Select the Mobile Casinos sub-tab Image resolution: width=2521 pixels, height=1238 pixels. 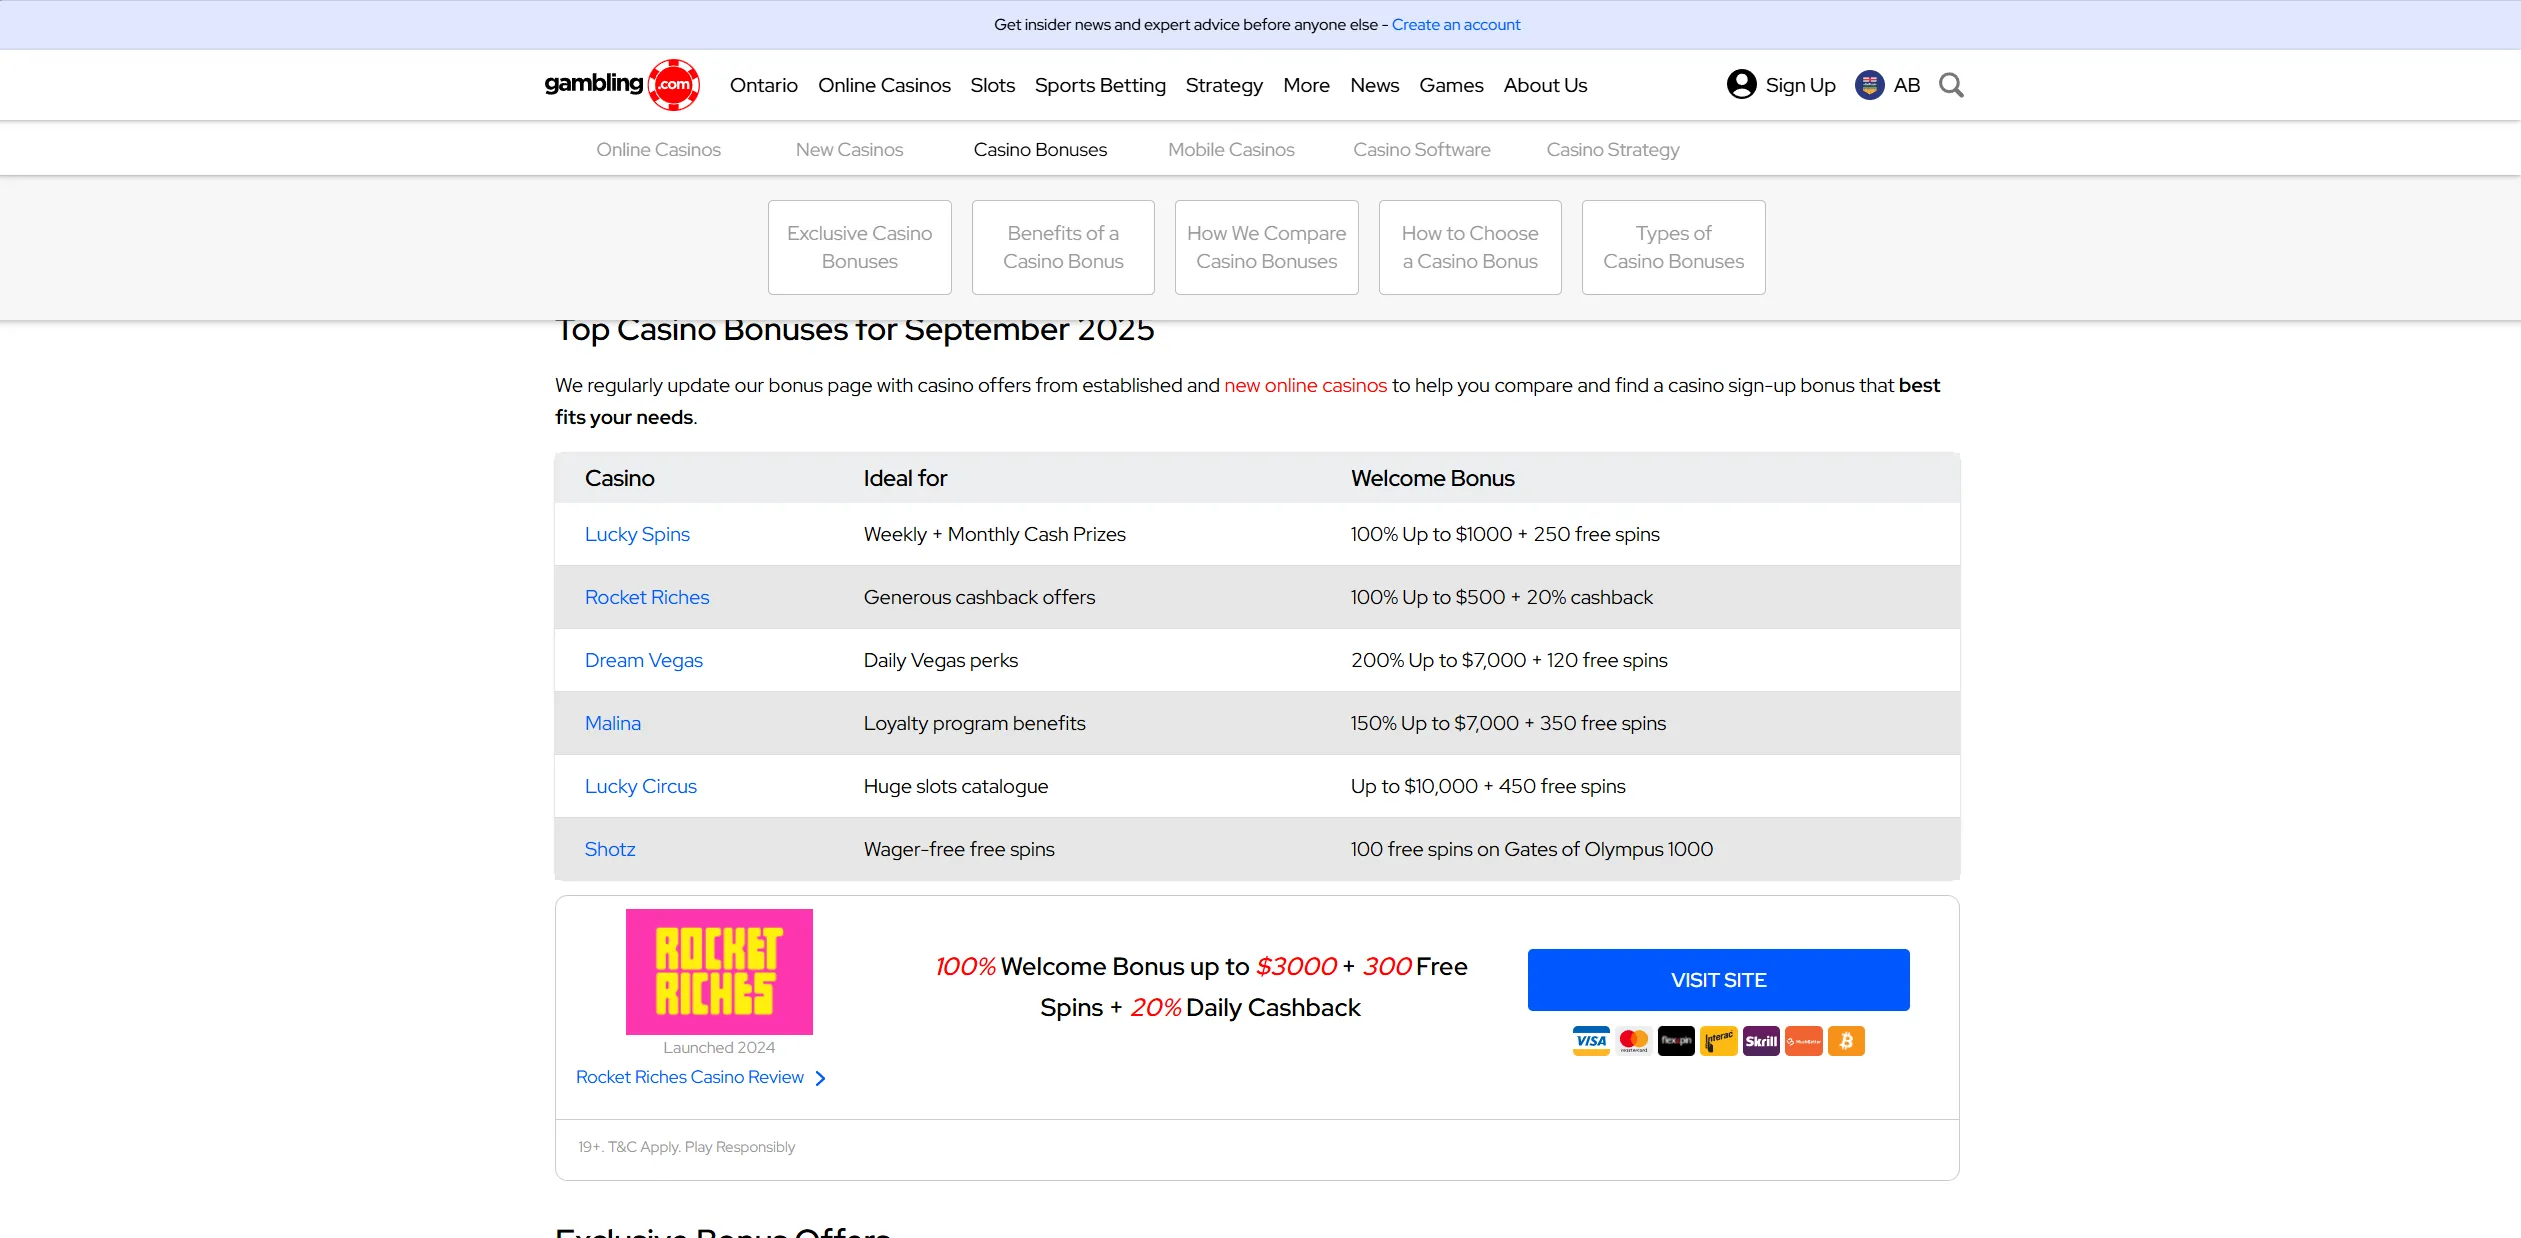(1231, 149)
